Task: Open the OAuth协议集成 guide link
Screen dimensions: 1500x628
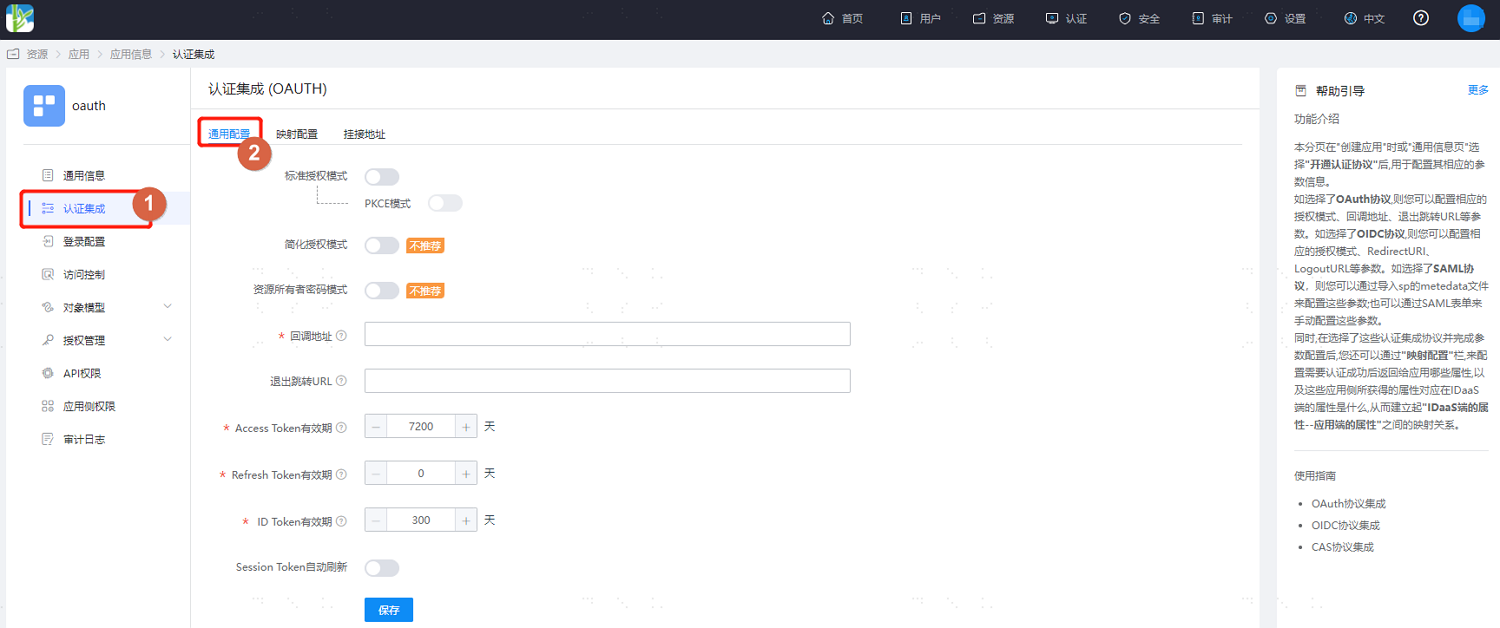Action: click(x=1349, y=504)
